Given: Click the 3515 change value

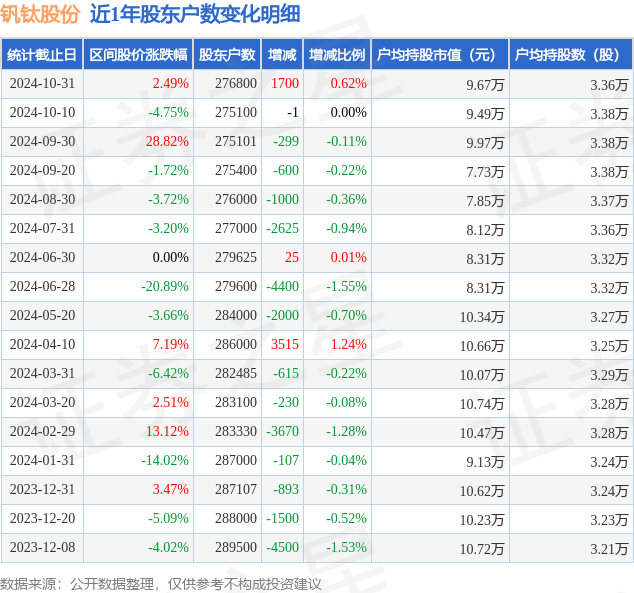Looking at the screenshot, I should (x=285, y=344).
